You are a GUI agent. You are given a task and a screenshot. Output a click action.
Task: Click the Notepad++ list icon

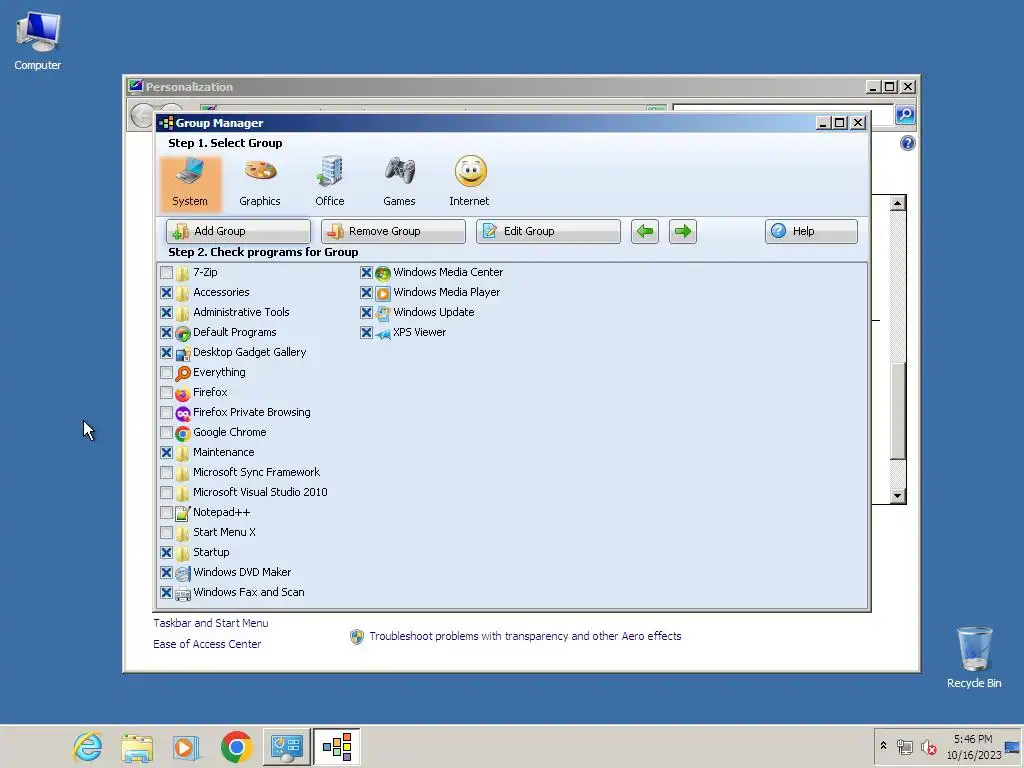click(183, 513)
